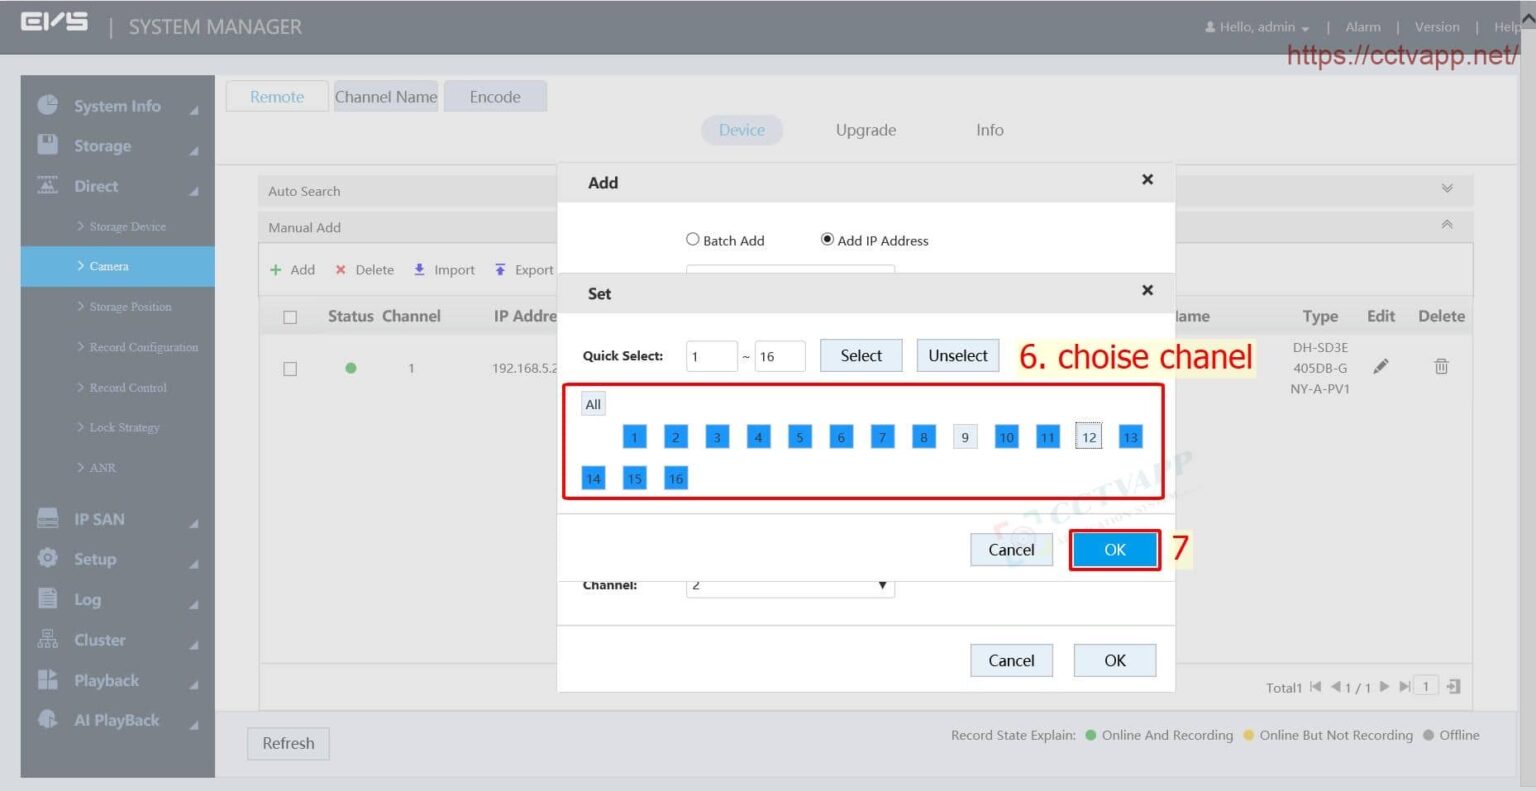Expand the Auto Search section
1536x791 pixels.
[1446, 188]
